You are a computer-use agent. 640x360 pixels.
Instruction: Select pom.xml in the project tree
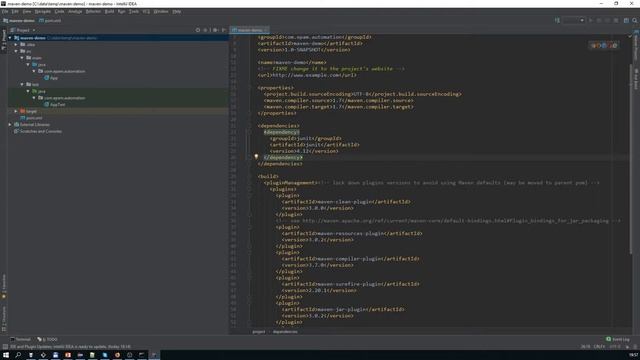[x=31, y=118]
